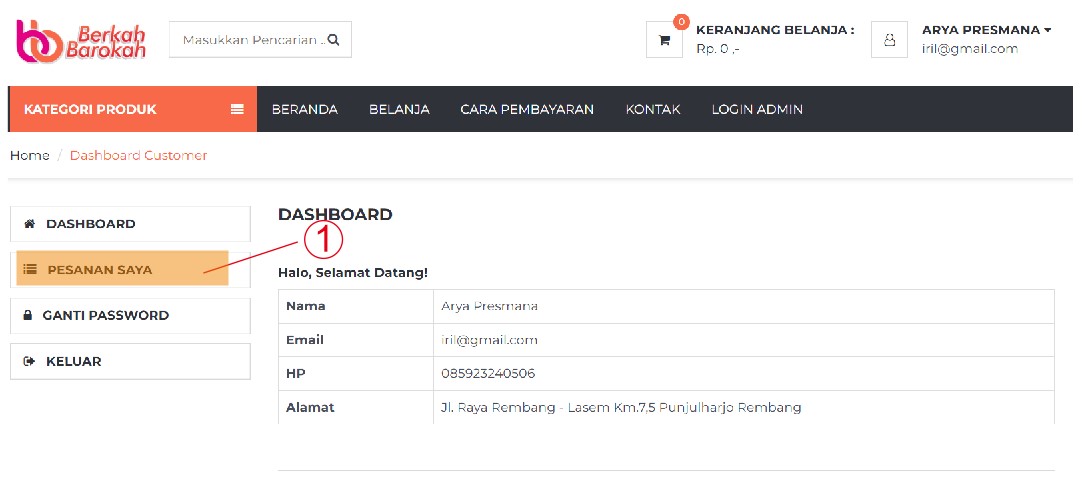The image size is (1089, 483).
Task: Click the user profile avatar icon
Action: tap(889, 40)
